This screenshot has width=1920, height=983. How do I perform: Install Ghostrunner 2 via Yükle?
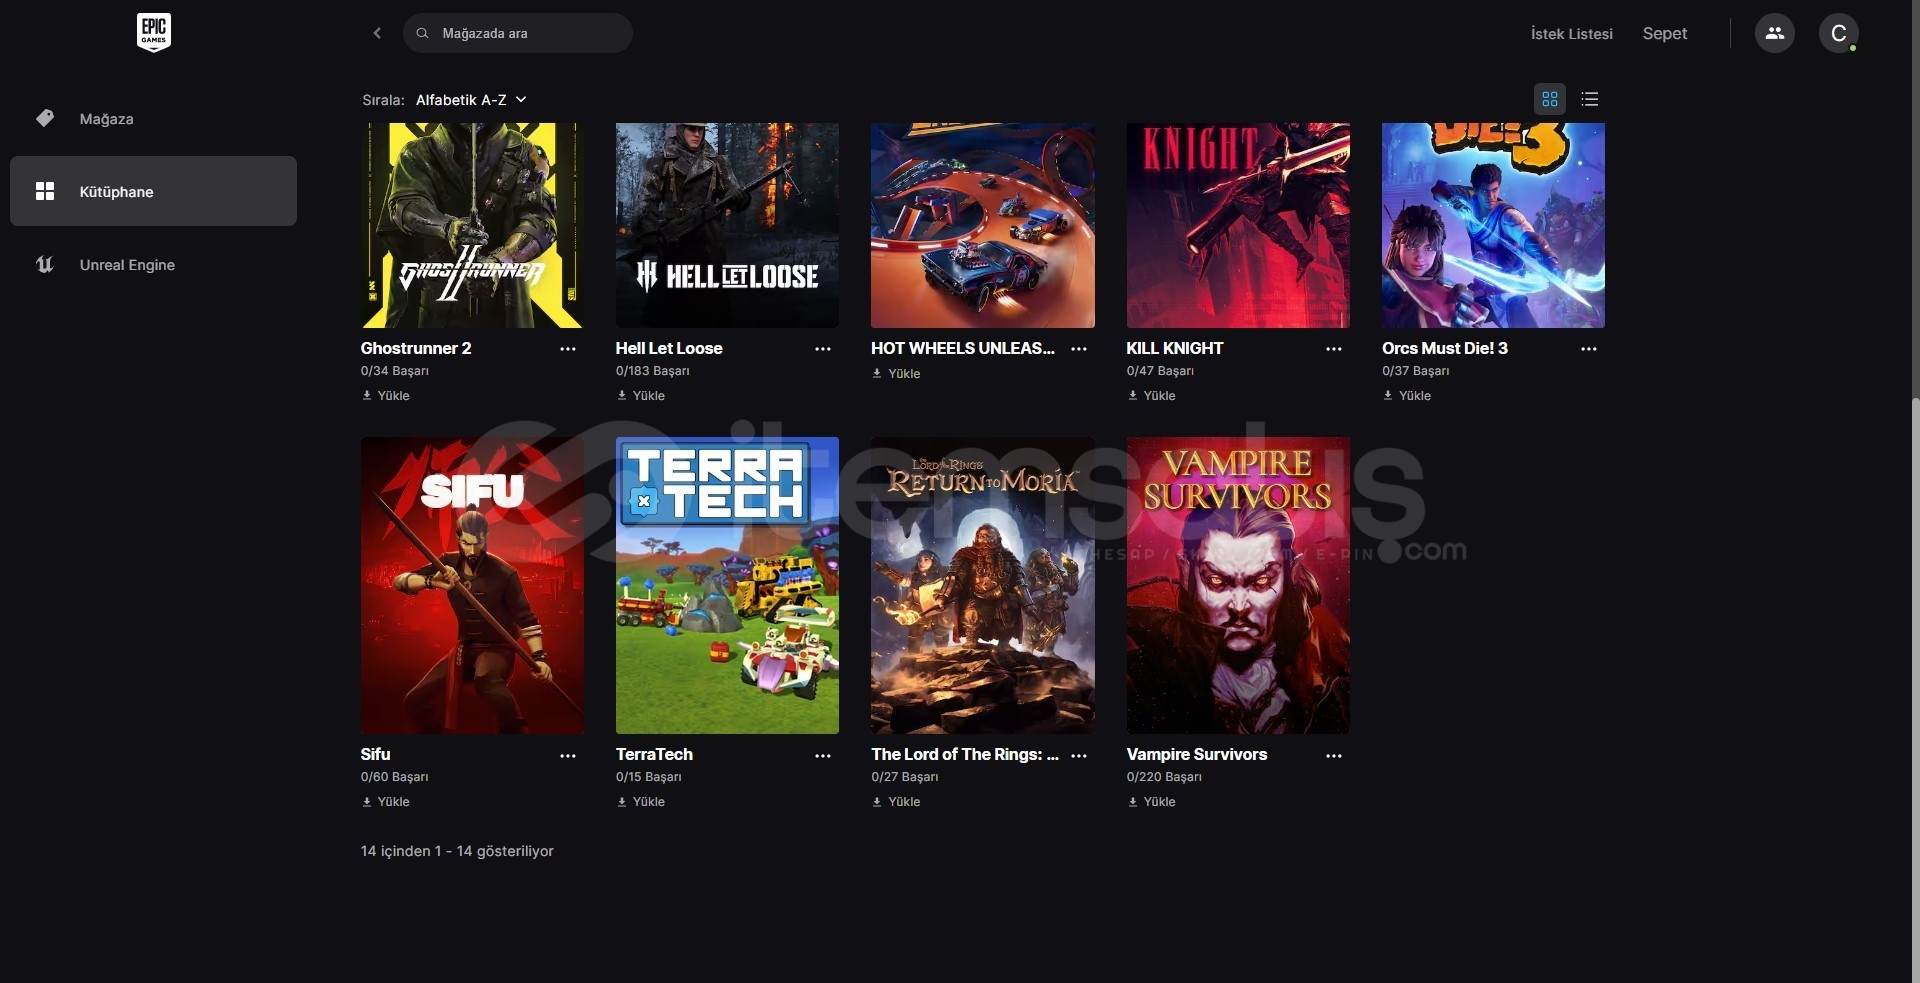(x=386, y=395)
